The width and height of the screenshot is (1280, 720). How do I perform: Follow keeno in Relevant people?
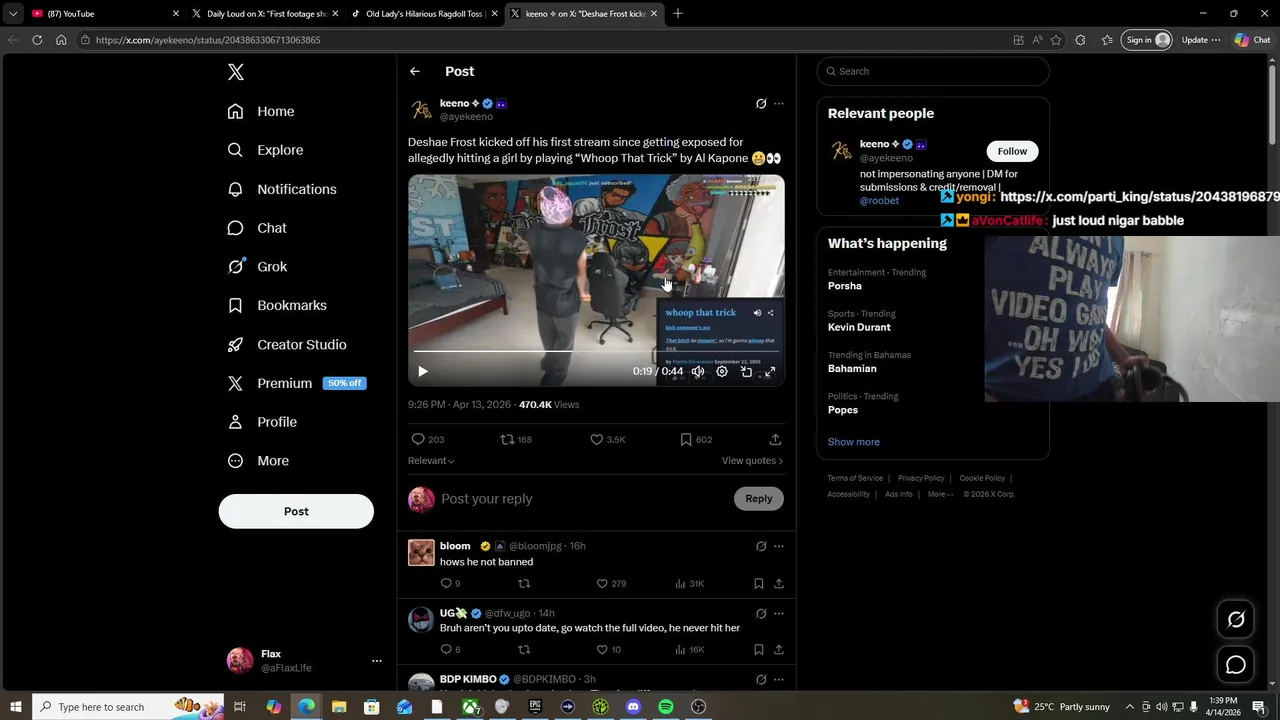[1012, 151]
